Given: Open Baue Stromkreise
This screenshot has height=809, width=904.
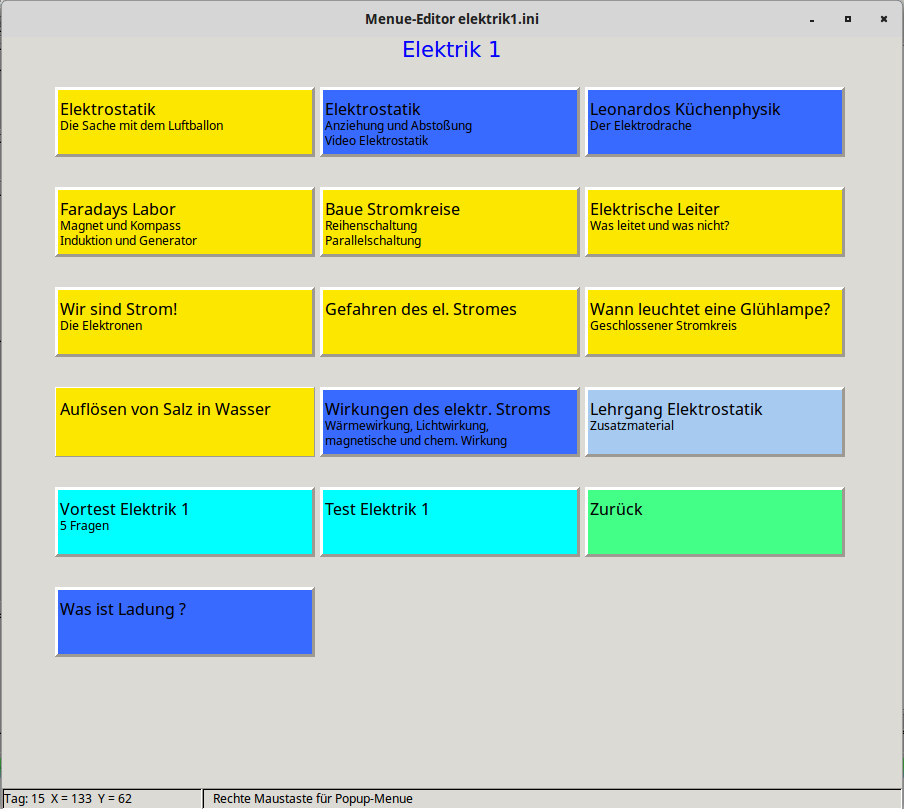Looking at the screenshot, I should point(449,221).
